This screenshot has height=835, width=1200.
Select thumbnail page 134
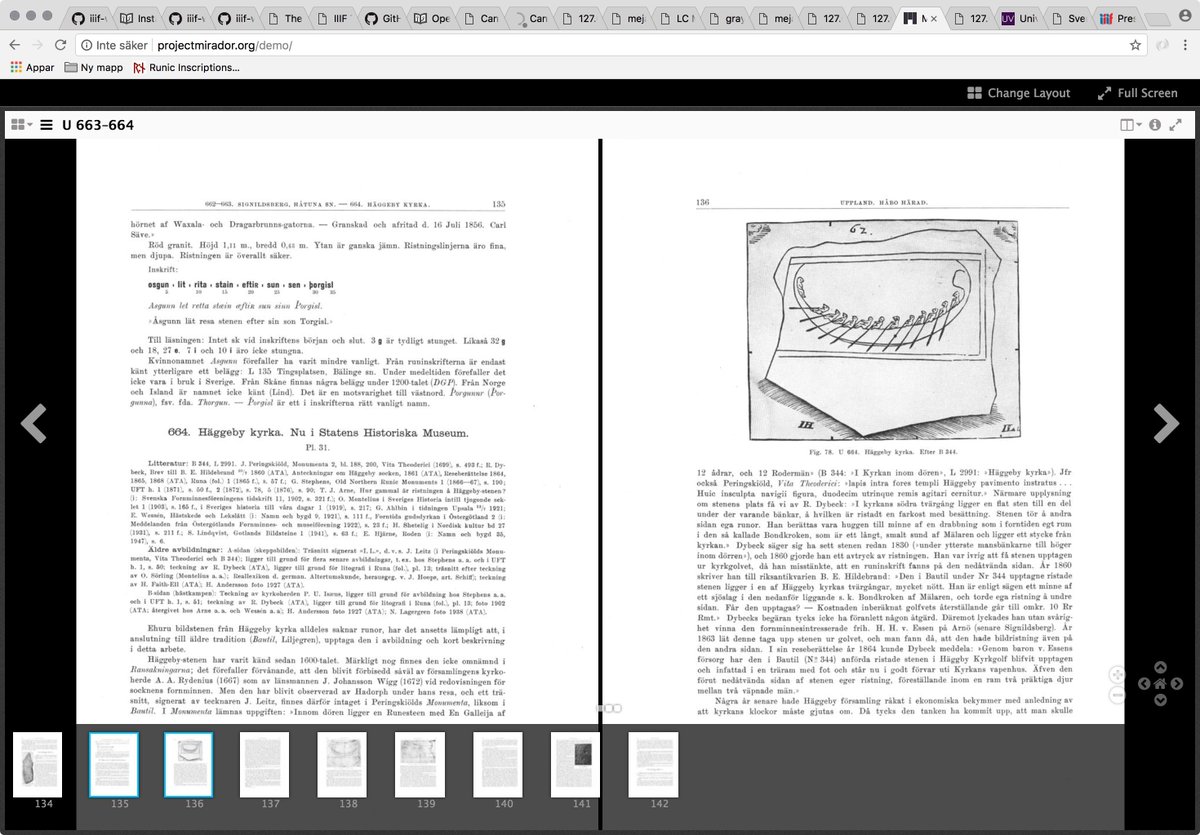tap(38, 765)
